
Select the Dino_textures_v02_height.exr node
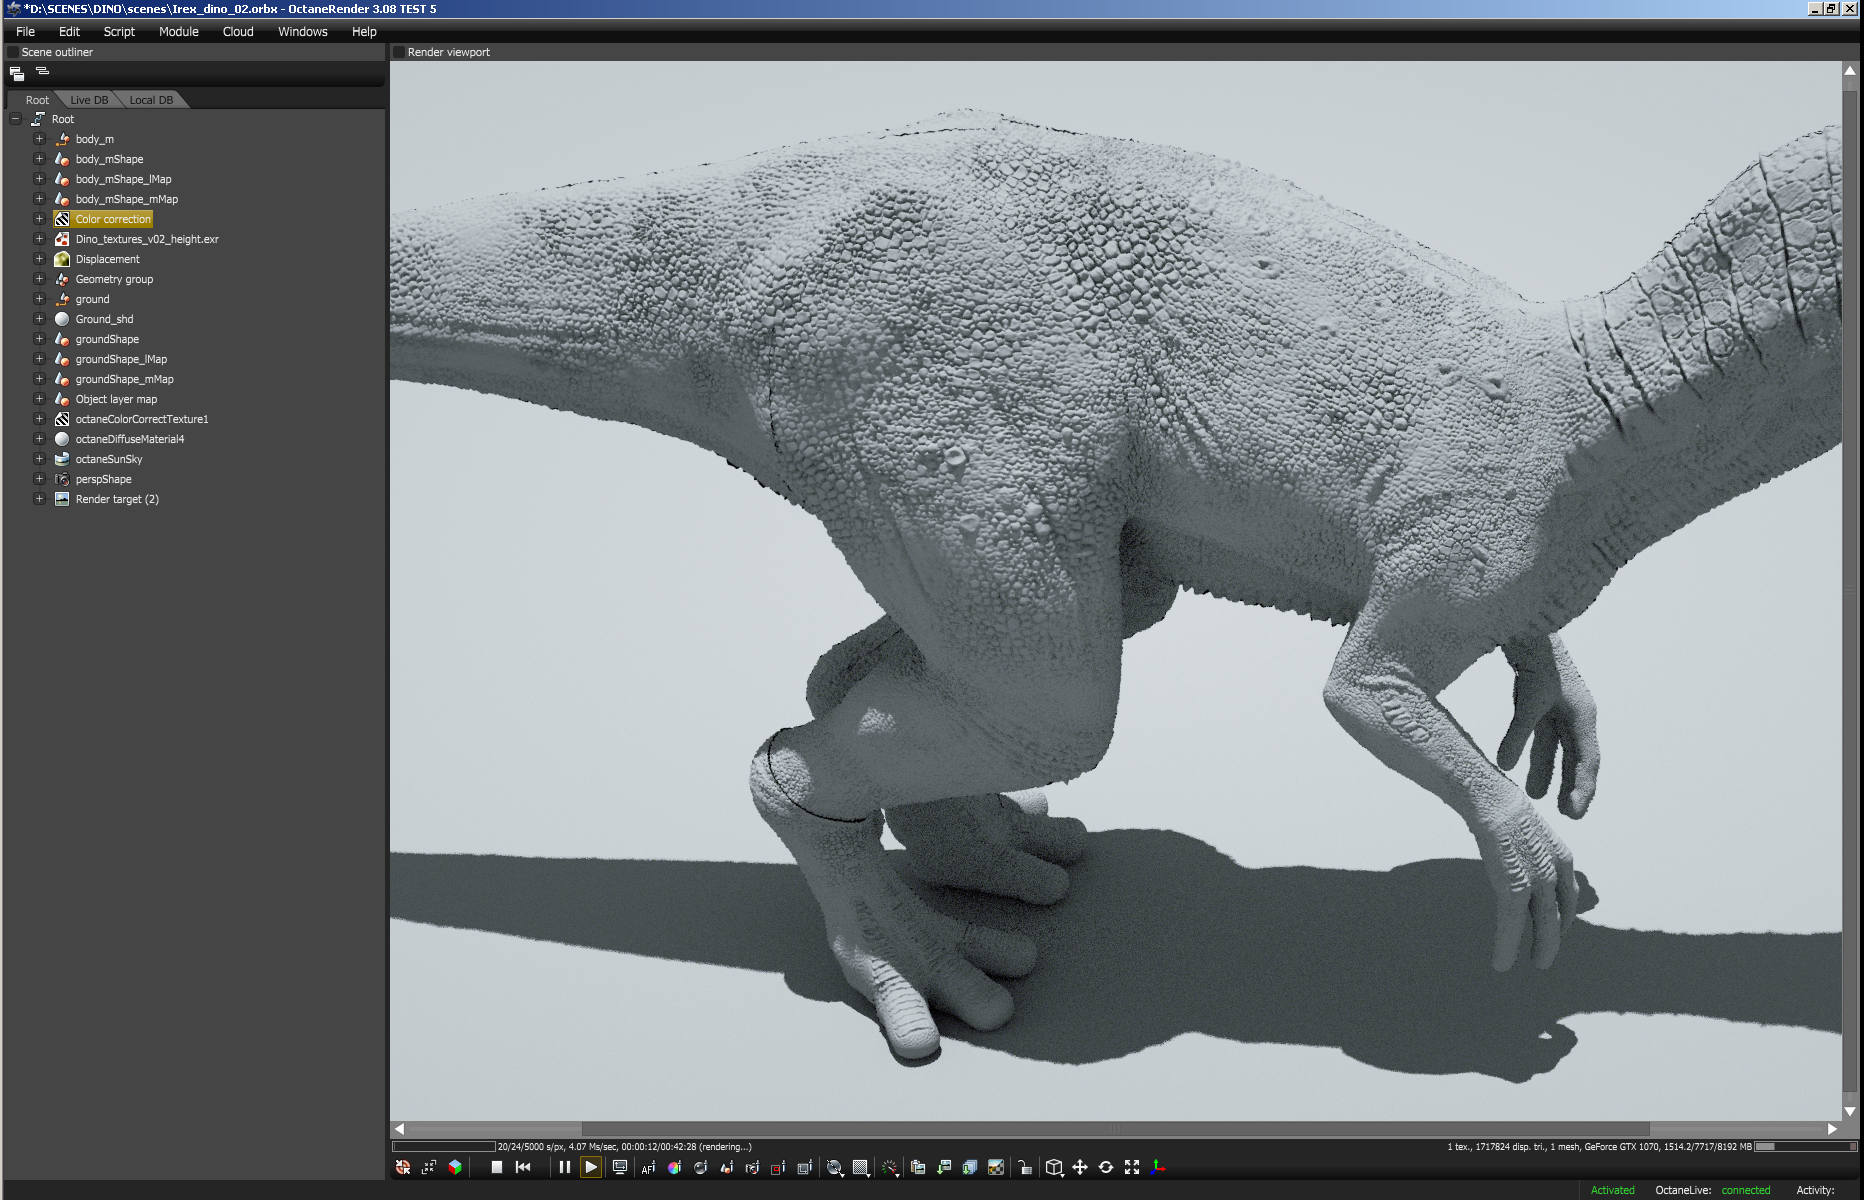(146, 239)
